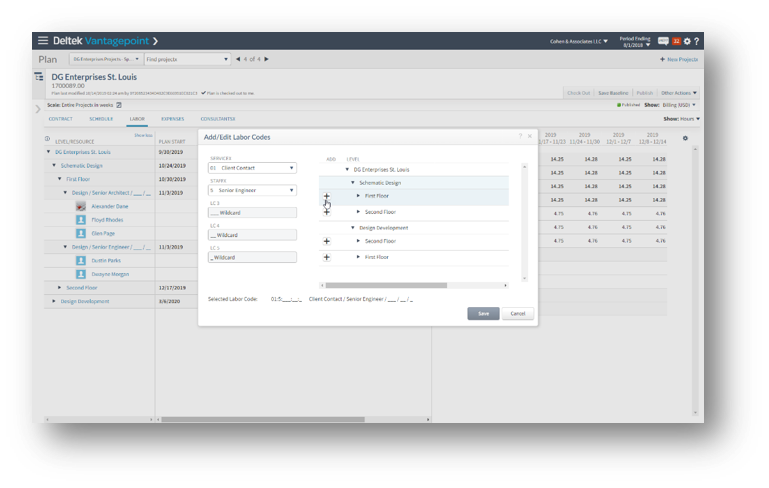
Task: Click the LC 4 Wildcard field
Action: 252,235
